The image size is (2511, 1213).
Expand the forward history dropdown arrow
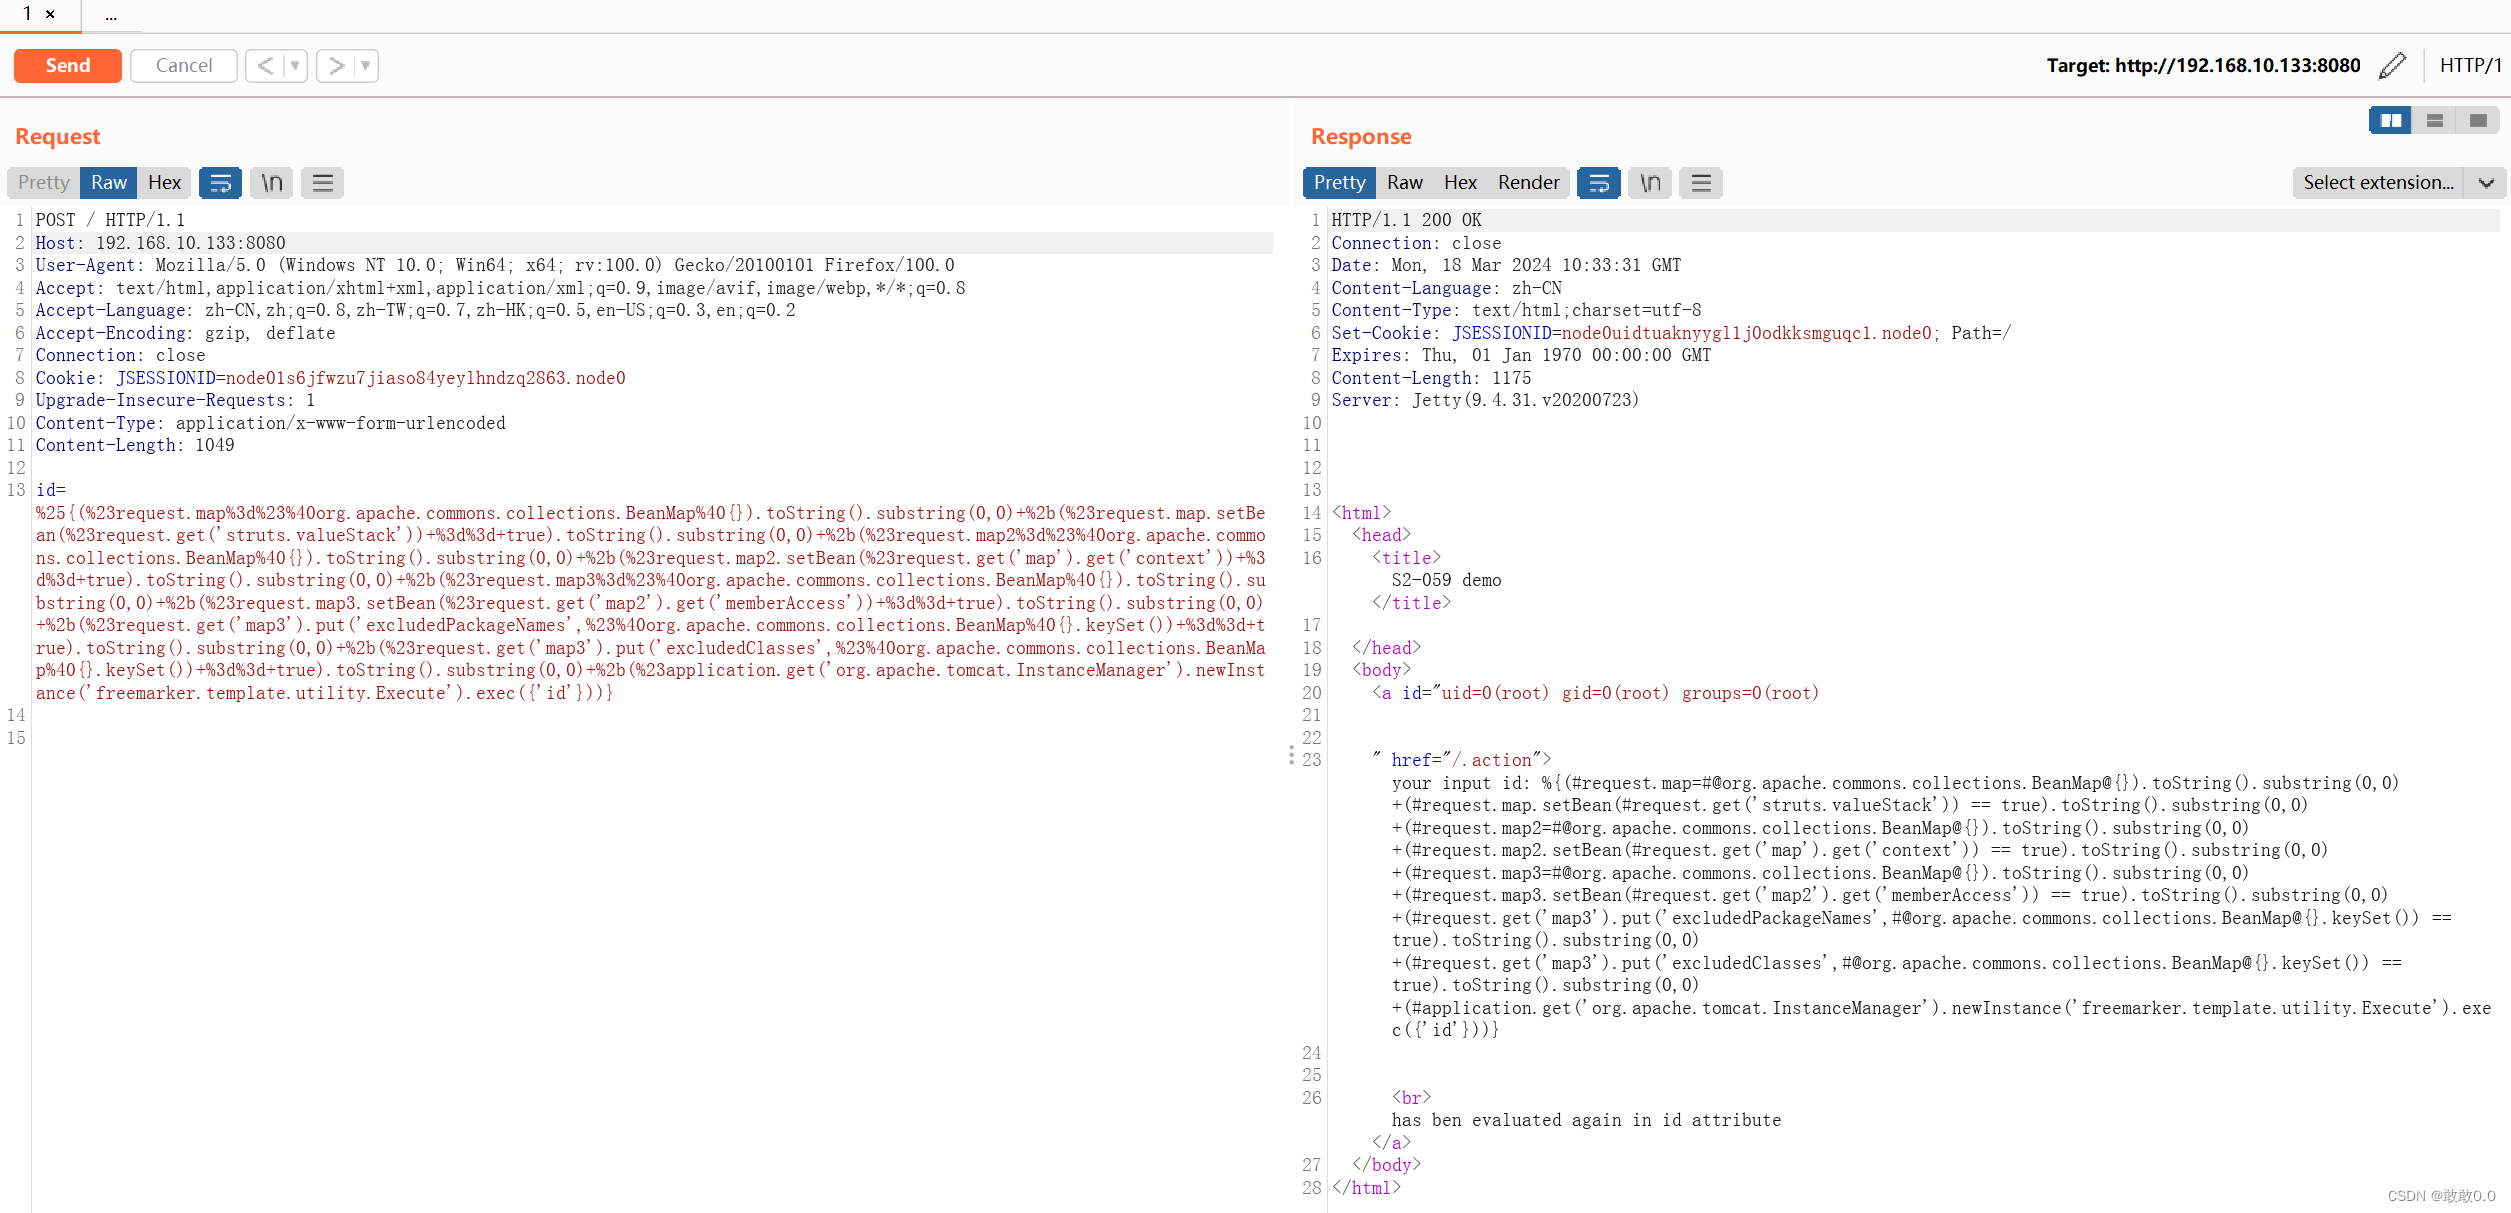click(366, 66)
